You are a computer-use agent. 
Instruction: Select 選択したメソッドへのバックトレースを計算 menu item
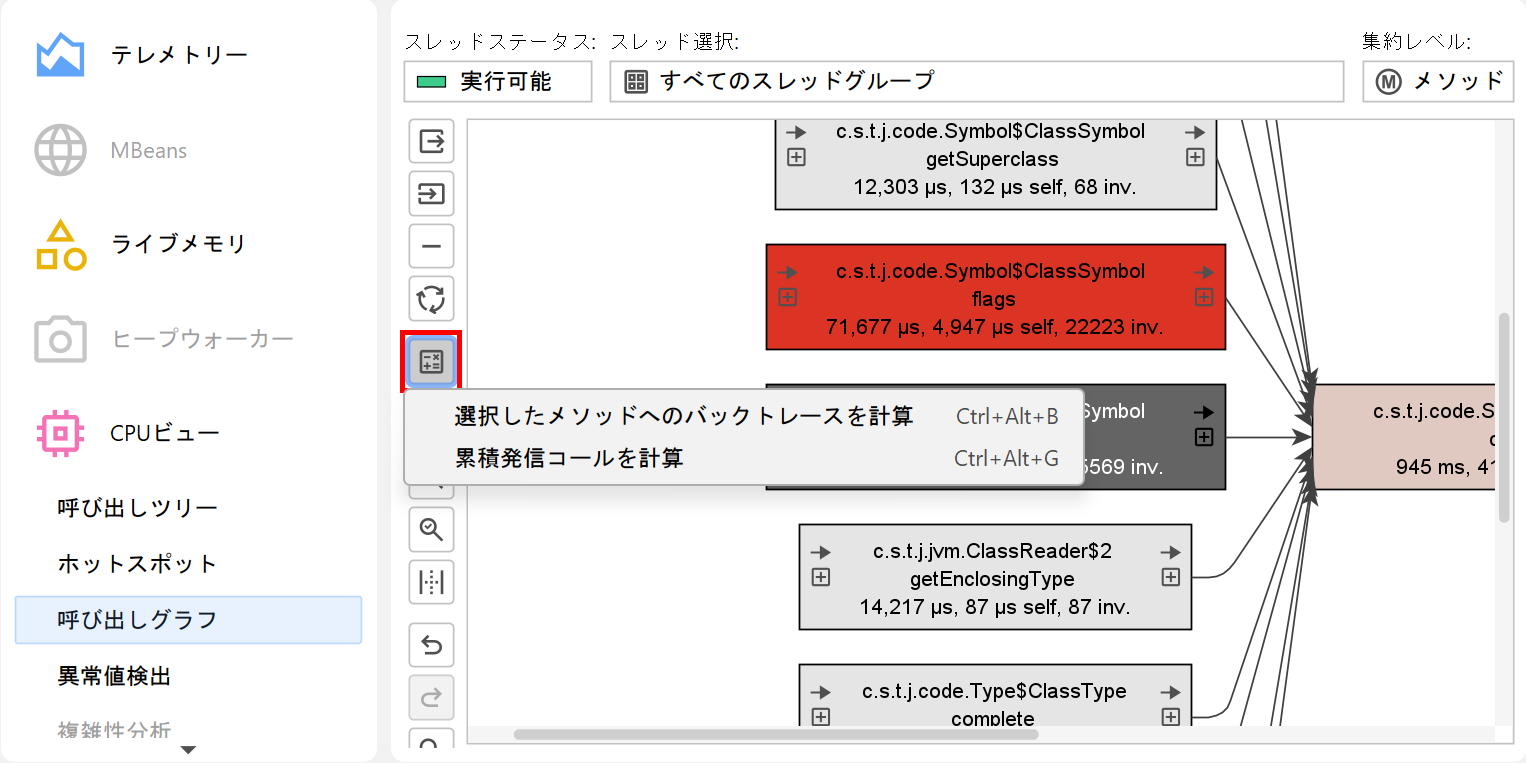(683, 417)
